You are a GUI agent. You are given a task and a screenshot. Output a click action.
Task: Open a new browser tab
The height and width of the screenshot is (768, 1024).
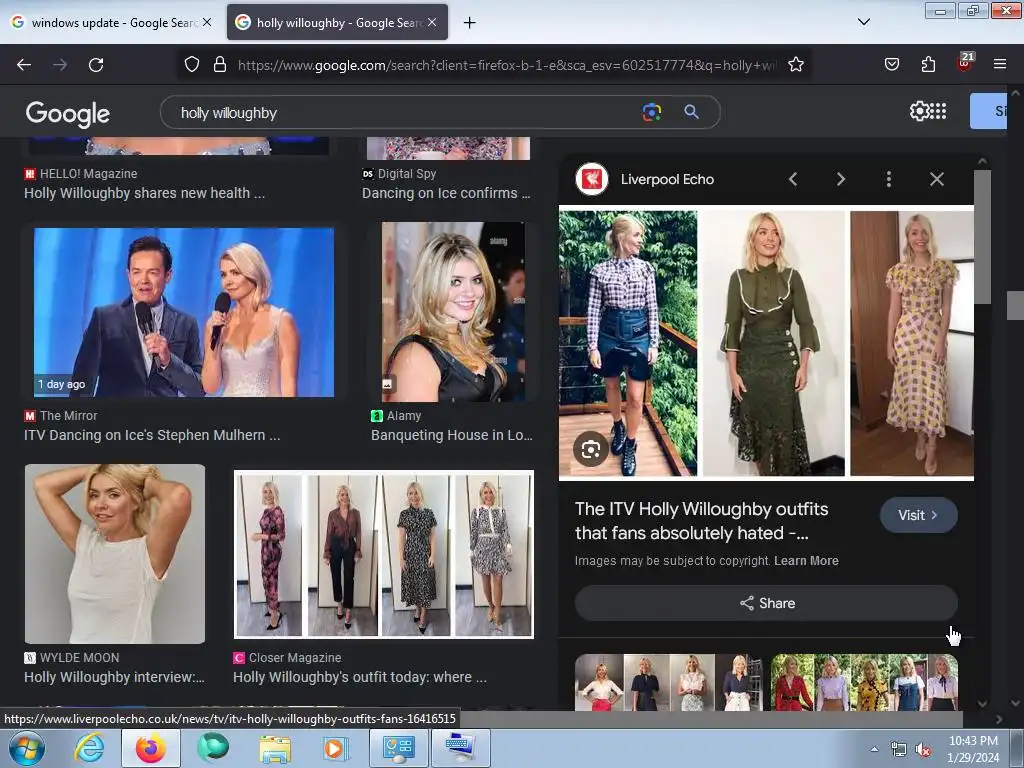[x=469, y=23]
